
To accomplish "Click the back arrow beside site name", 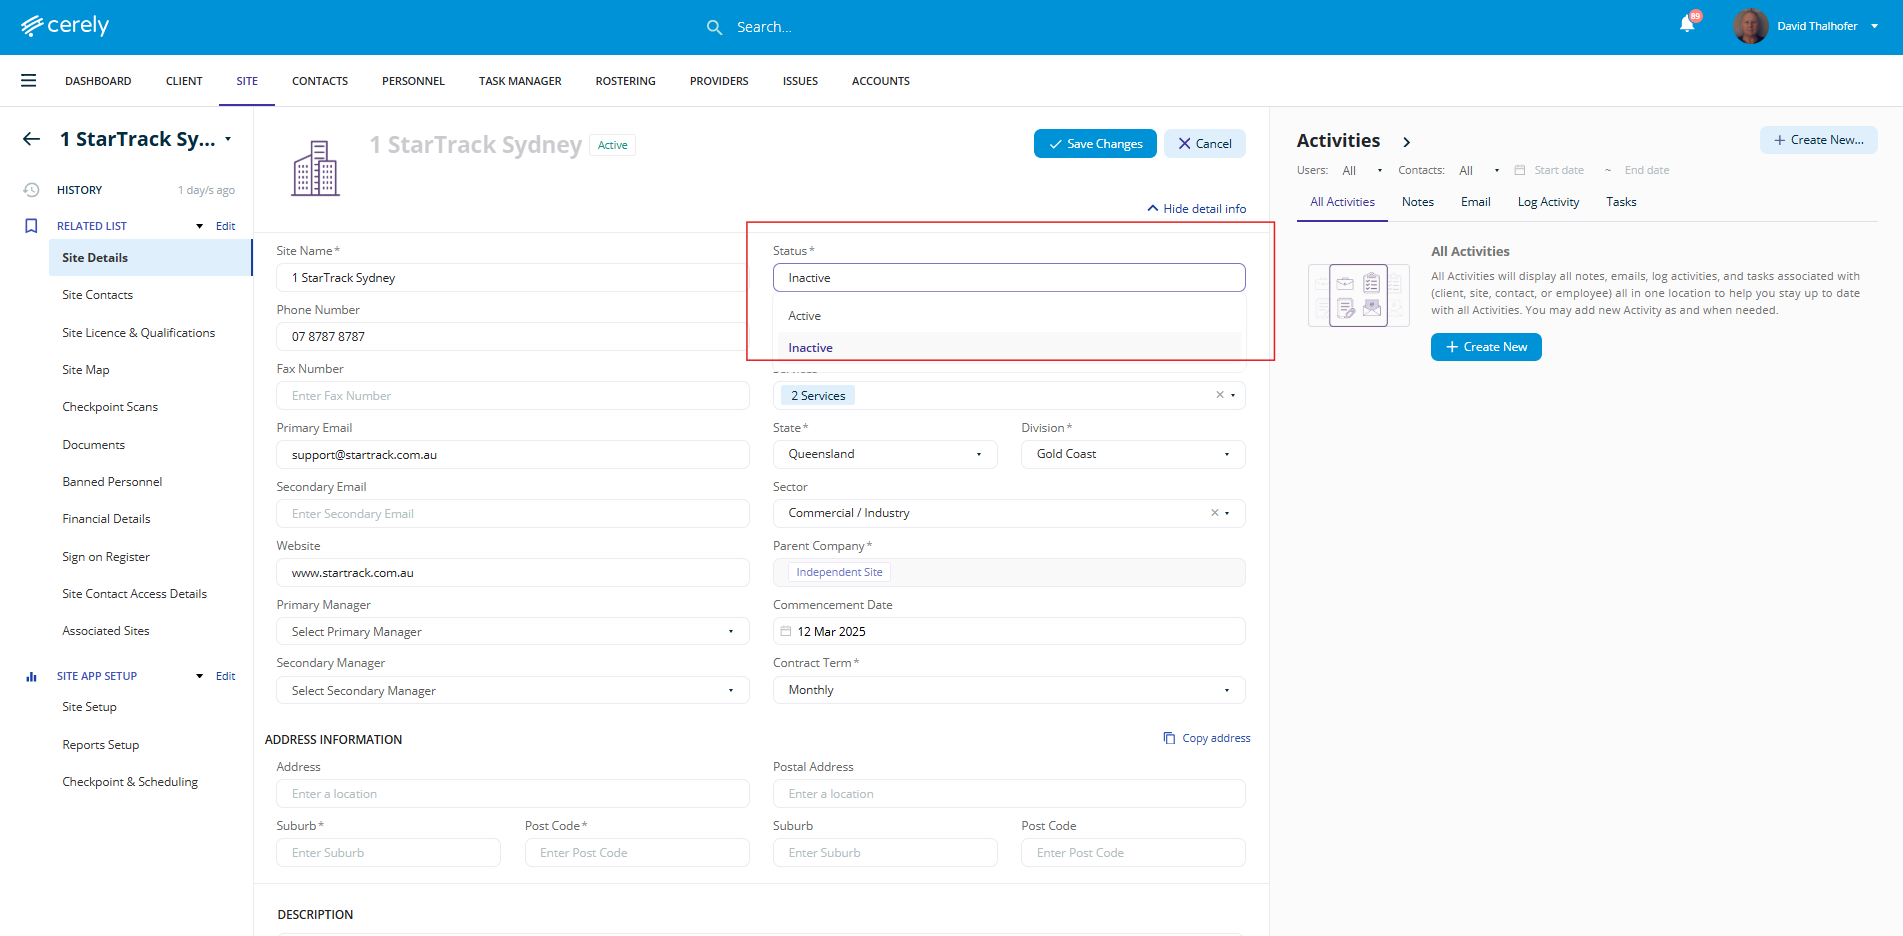I will (x=32, y=139).
